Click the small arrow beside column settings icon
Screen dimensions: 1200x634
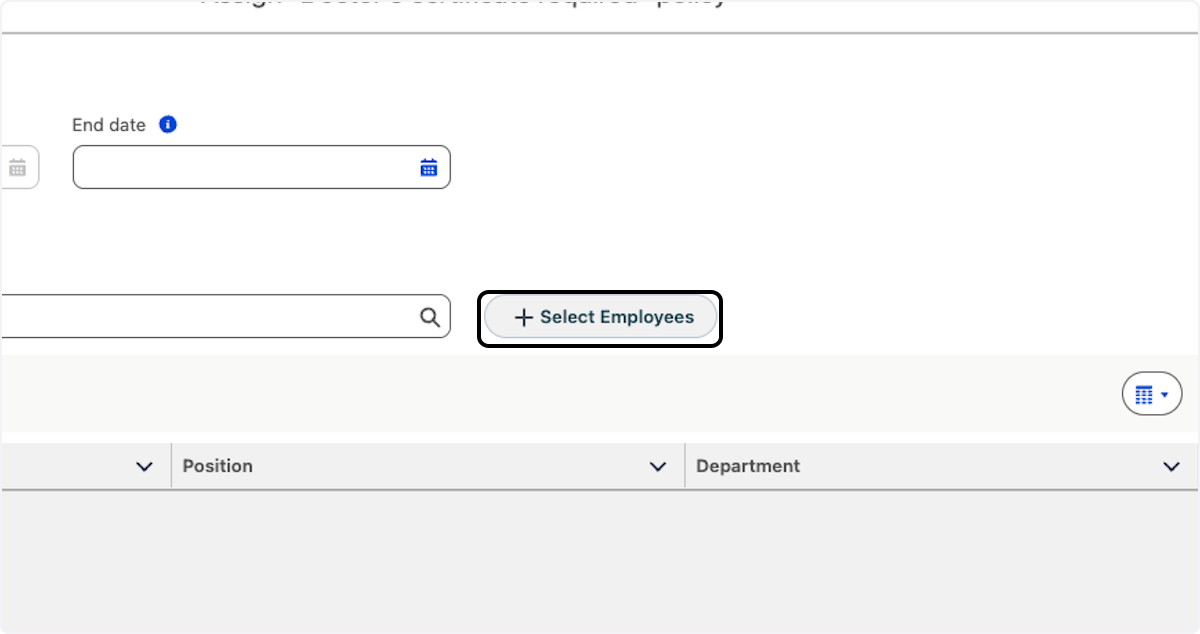pyautogui.click(x=1165, y=395)
